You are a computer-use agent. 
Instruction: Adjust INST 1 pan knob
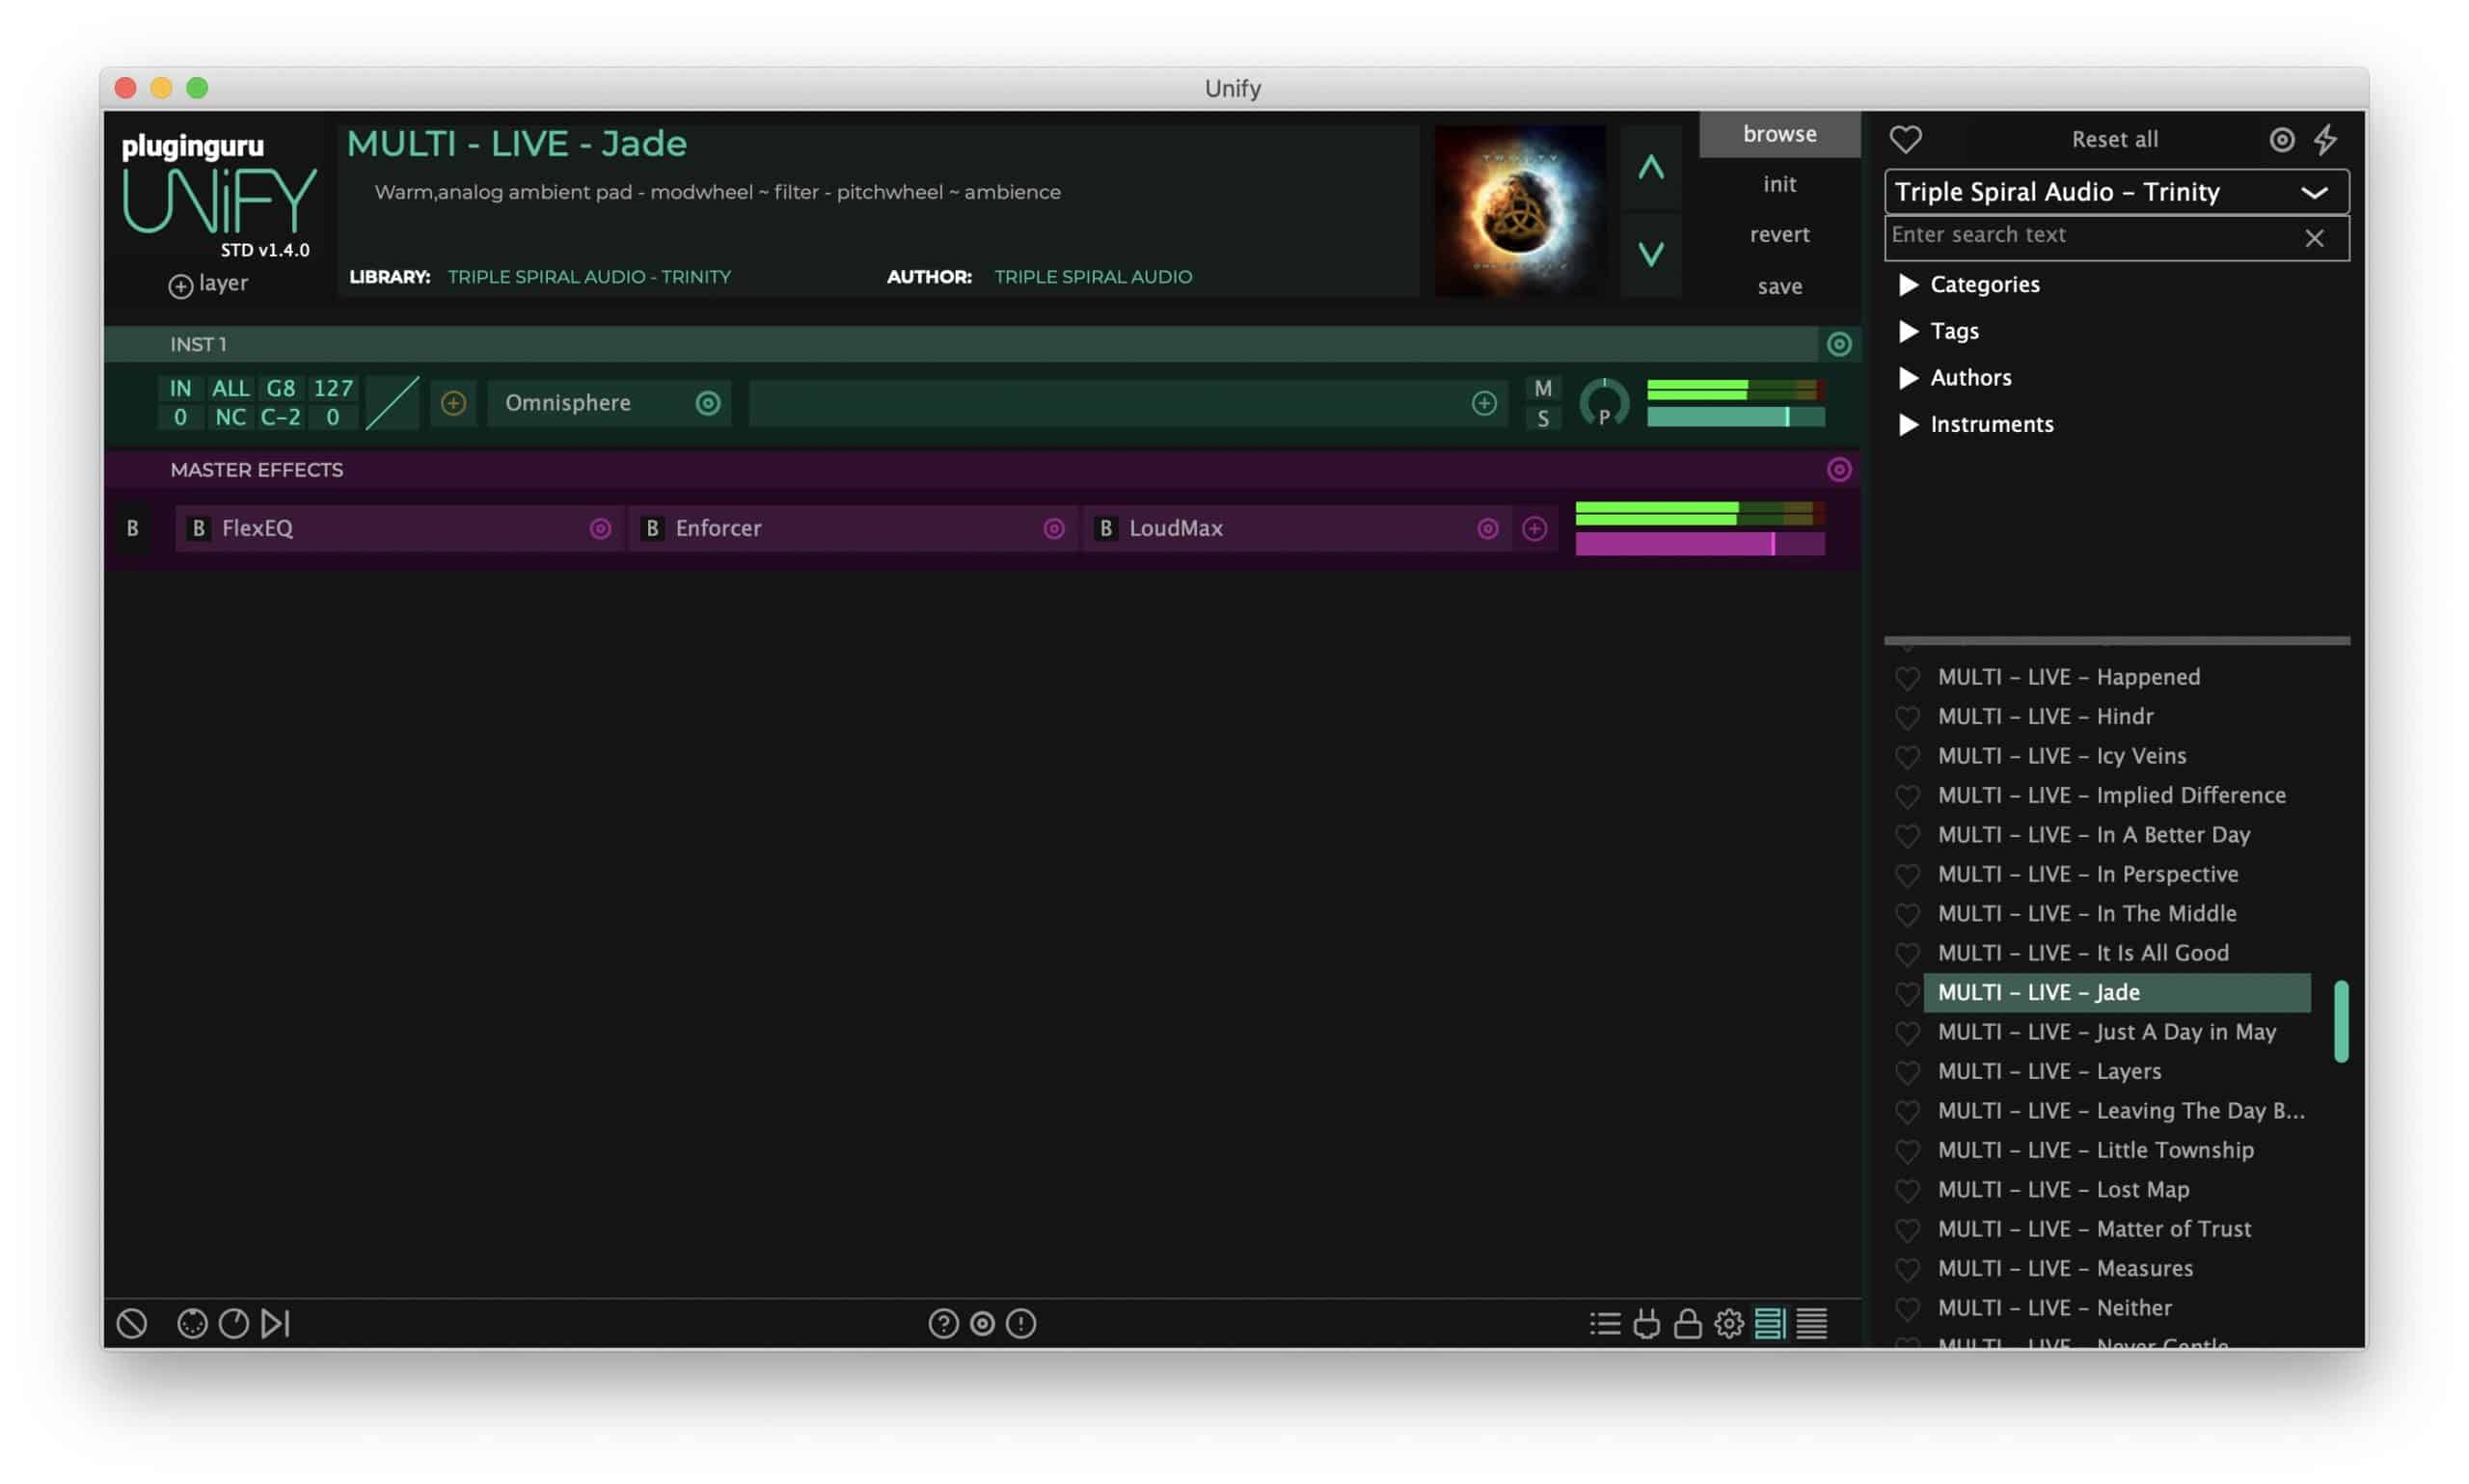coord(1603,404)
